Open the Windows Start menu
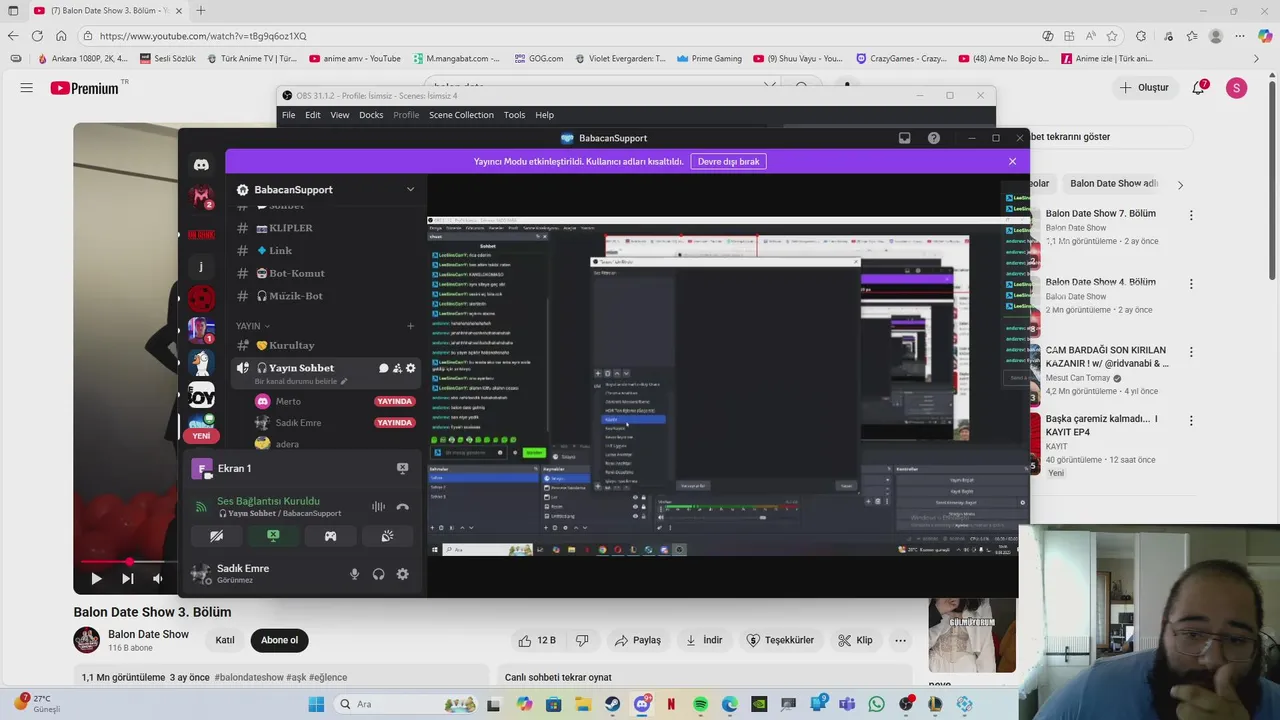Viewport: 1280px width, 720px height. click(x=316, y=704)
